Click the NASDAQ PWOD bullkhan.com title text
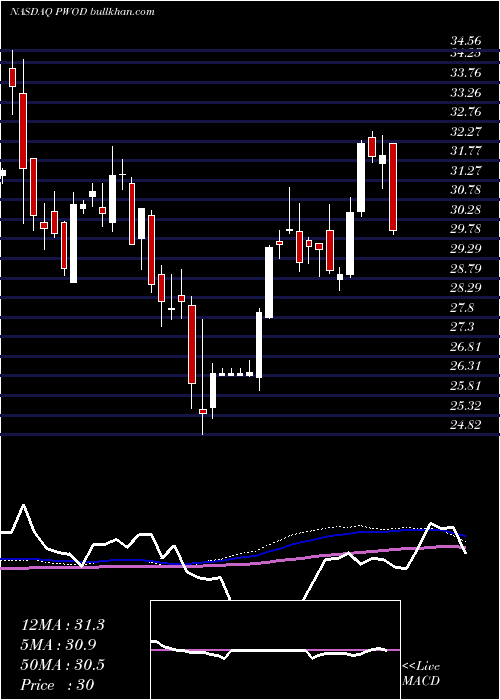500x700 pixels. point(82,11)
